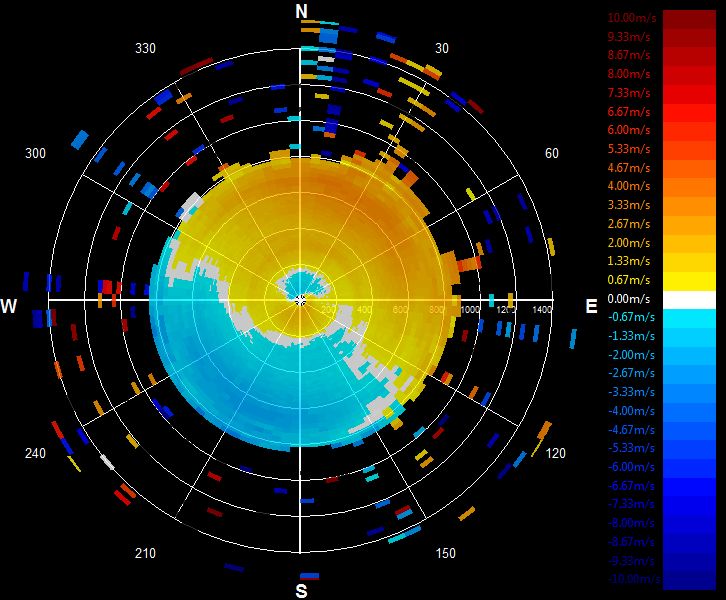Select the 60 degree azimuth label
Image resolution: width=726 pixels, height=600 pixels.
coord(551,153)
